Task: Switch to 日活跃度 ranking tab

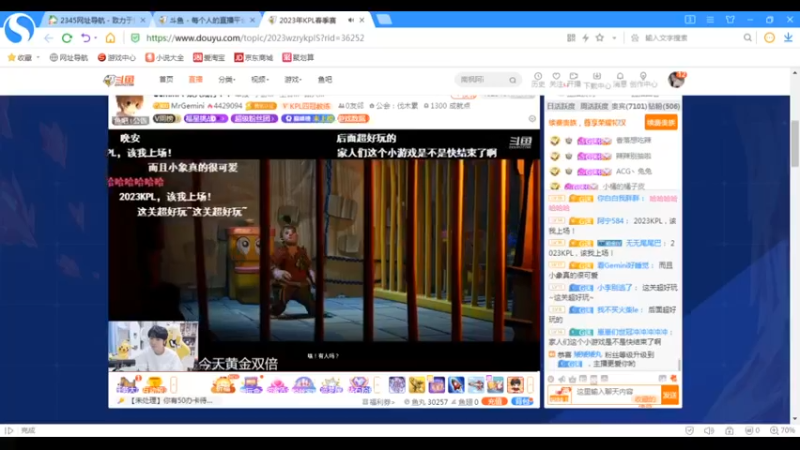Action: (x=561, y=106)
